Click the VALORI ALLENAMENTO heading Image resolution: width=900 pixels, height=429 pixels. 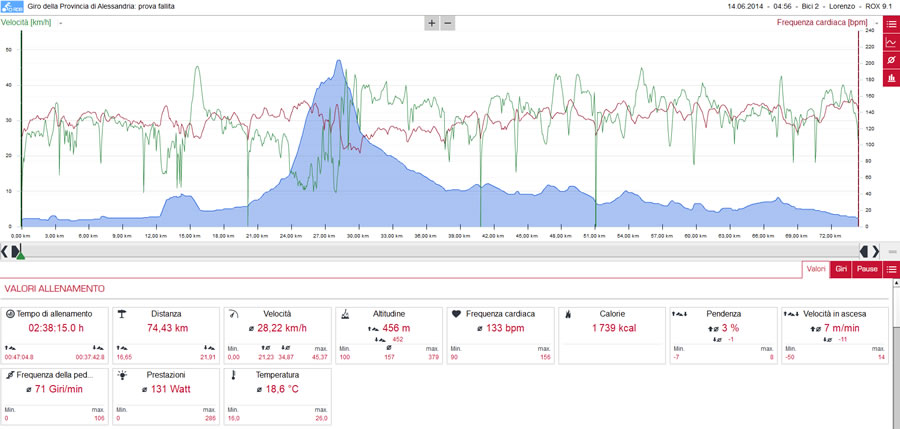55,288
